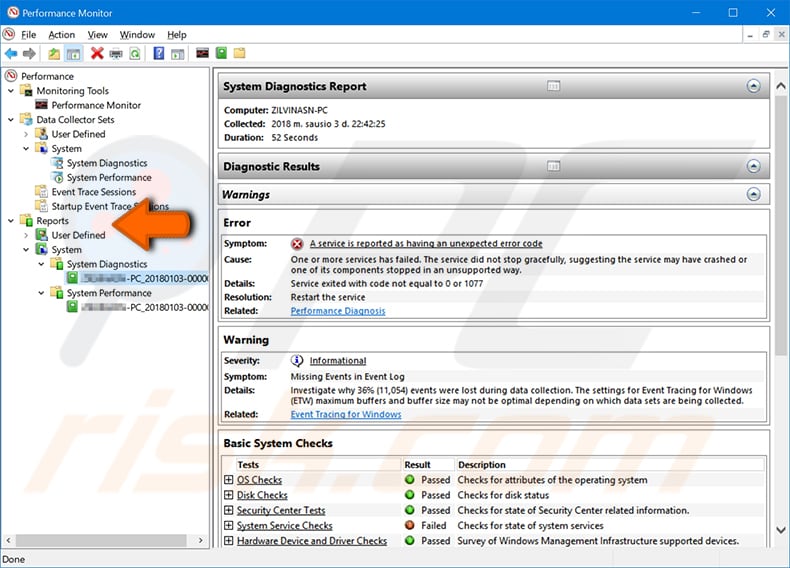Toggle Show/Hide Console Tree toolbar icon
The height and width of the screenshot is (568, 790).
click(x=74, y=53)
